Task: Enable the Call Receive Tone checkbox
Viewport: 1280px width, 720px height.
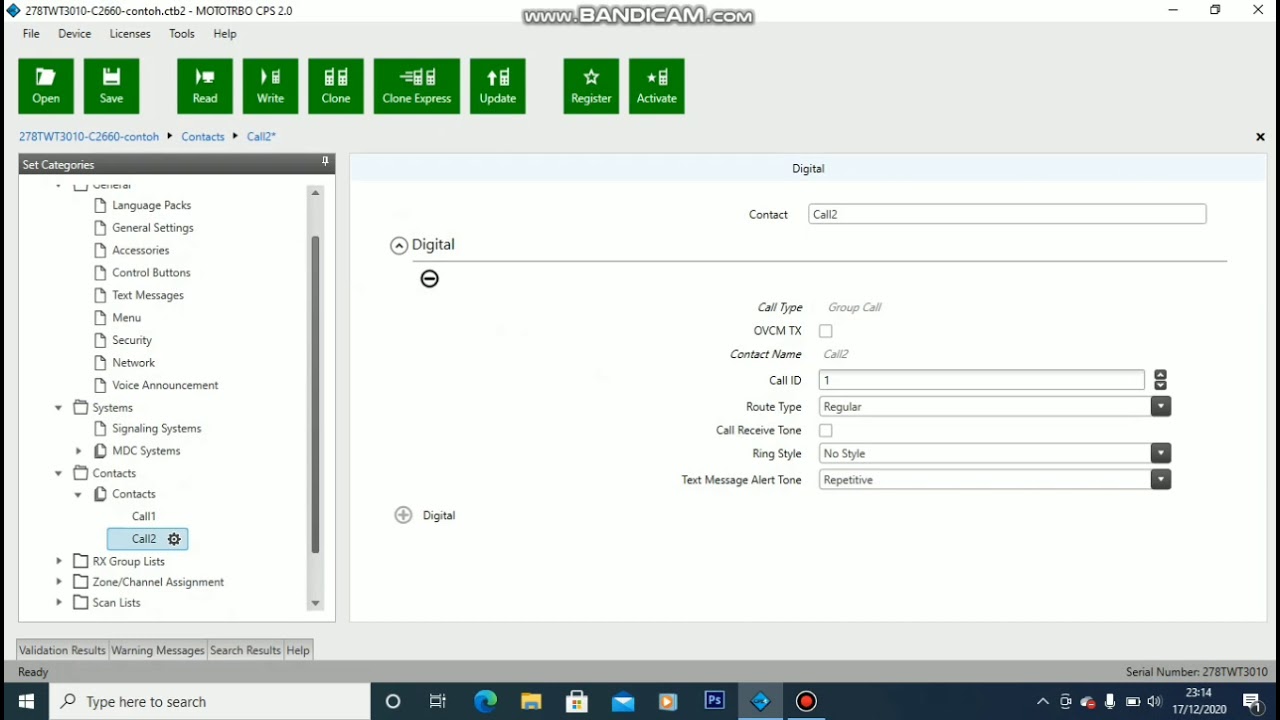Action: pos(826,431)
